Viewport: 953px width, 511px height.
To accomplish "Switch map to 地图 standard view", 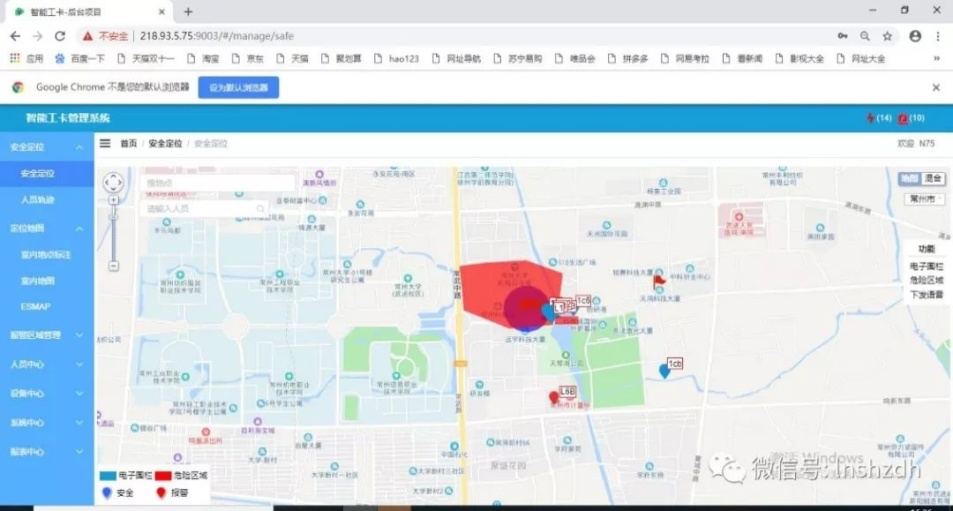I will point(909,178).
